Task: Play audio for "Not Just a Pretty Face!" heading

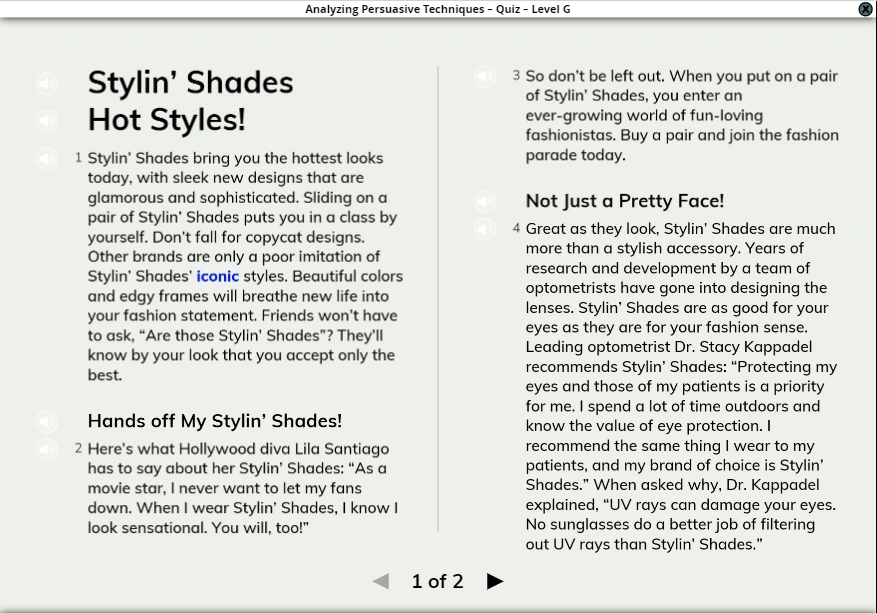Action: (485, 201)
